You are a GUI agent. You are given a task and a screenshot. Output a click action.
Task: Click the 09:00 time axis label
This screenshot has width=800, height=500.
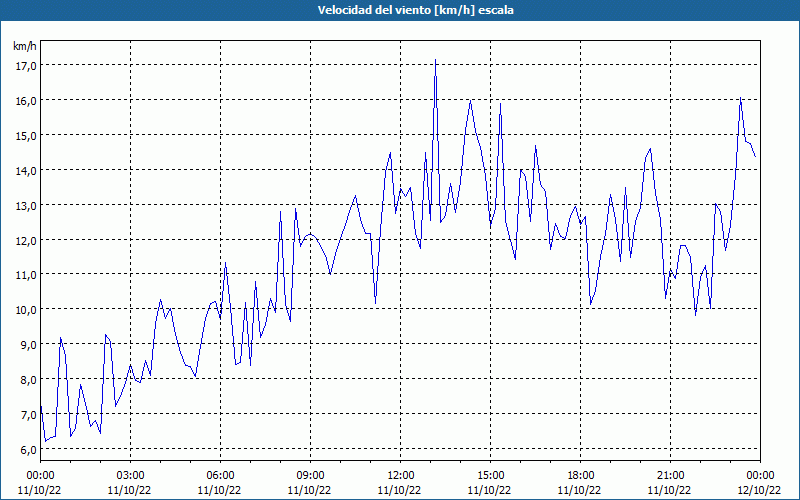pyautogui.click(x=310, y=476)
